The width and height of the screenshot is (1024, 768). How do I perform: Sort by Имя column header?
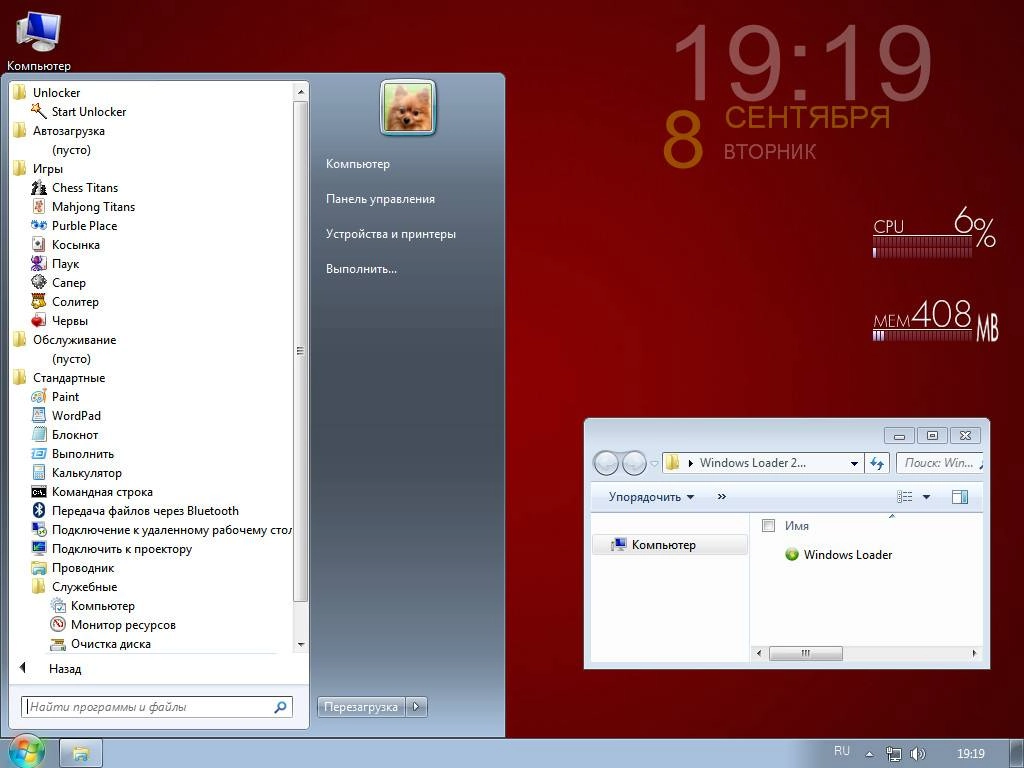coord(797,526)
